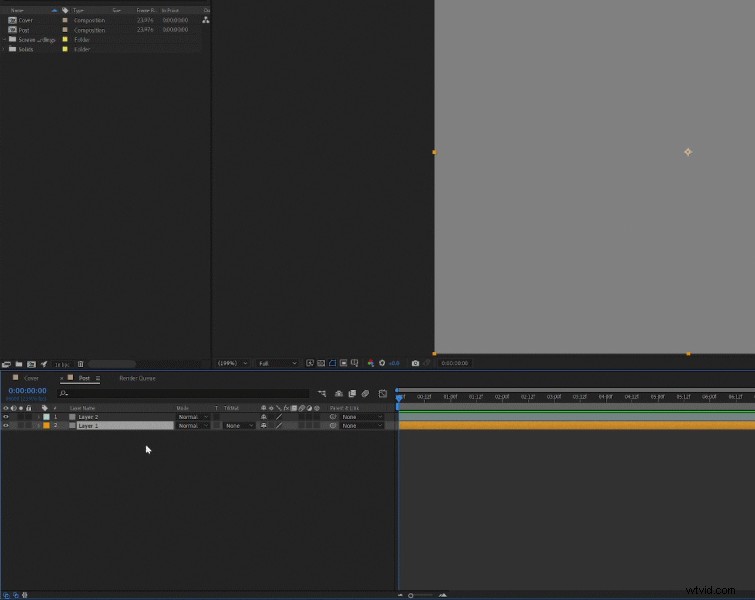Hide Layer 2 with its eye toggle
Viewport: 755px width, 600px height.
click(x=6, y=417)
